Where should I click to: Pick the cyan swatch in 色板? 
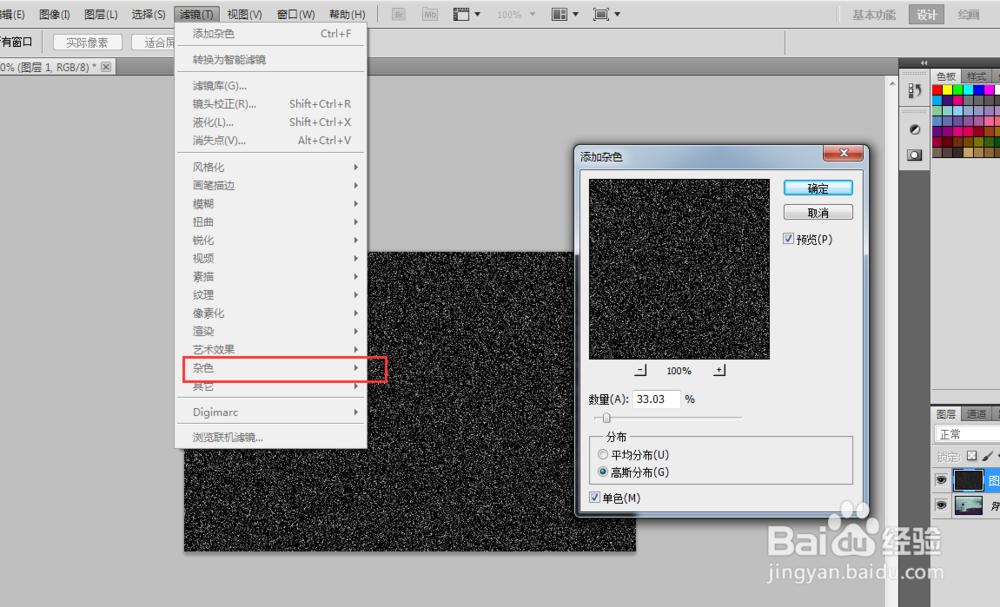(x=968, y=90)
